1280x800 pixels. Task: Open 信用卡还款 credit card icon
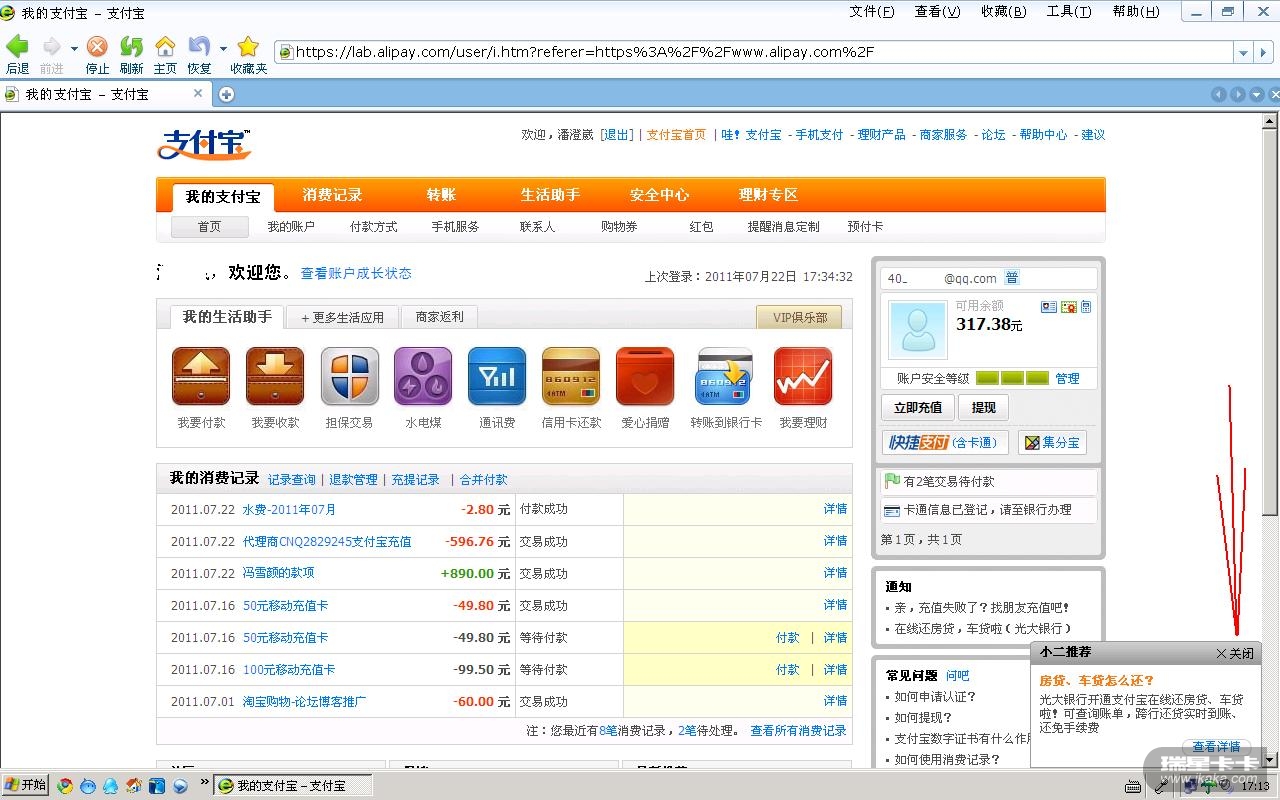571,376
